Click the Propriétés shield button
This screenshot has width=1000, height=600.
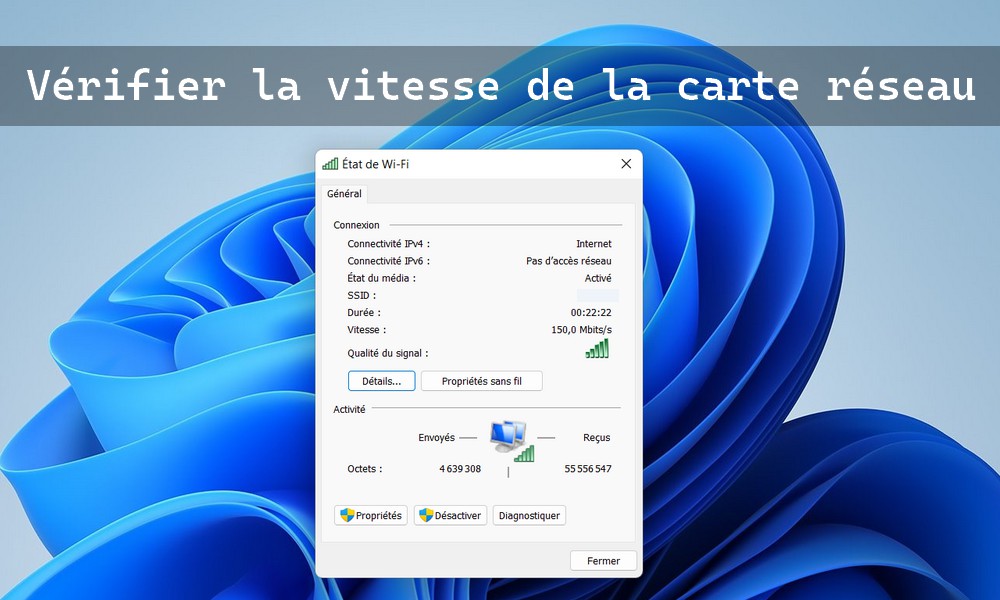point(371,515)
